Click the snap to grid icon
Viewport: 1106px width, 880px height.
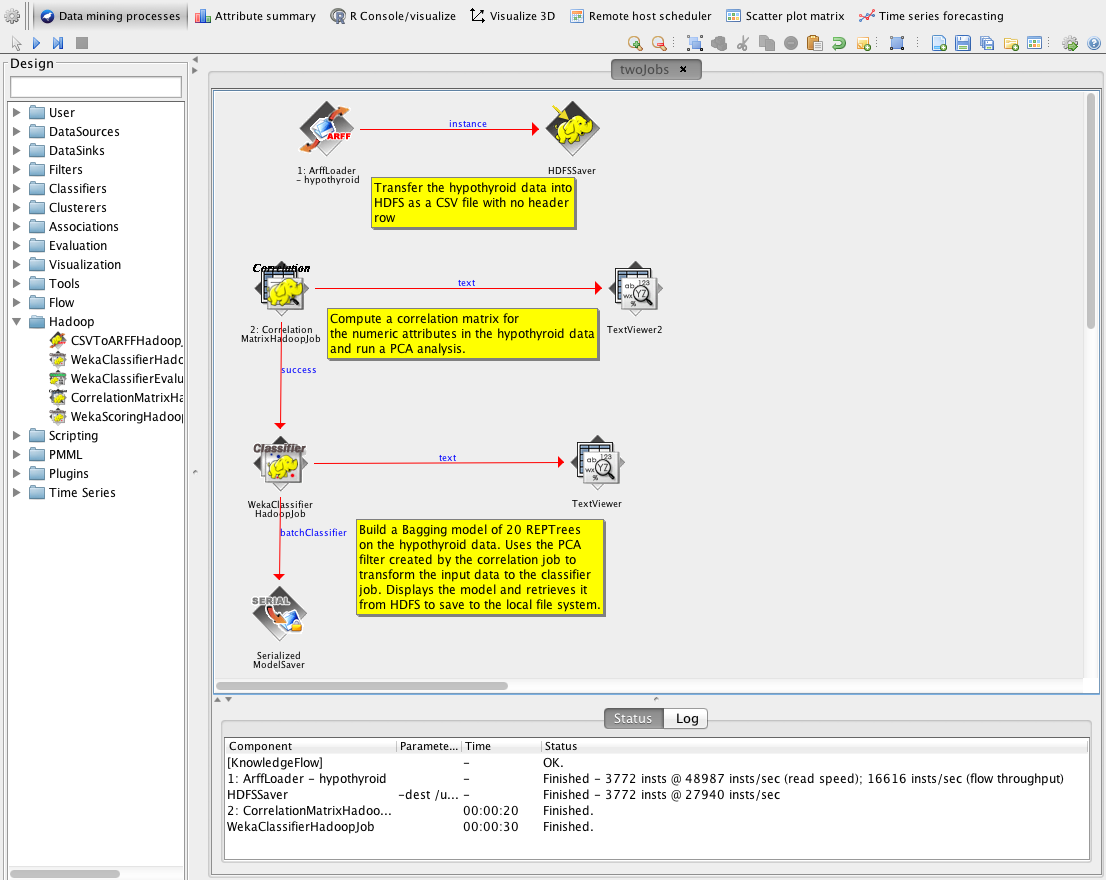(897, 44)
